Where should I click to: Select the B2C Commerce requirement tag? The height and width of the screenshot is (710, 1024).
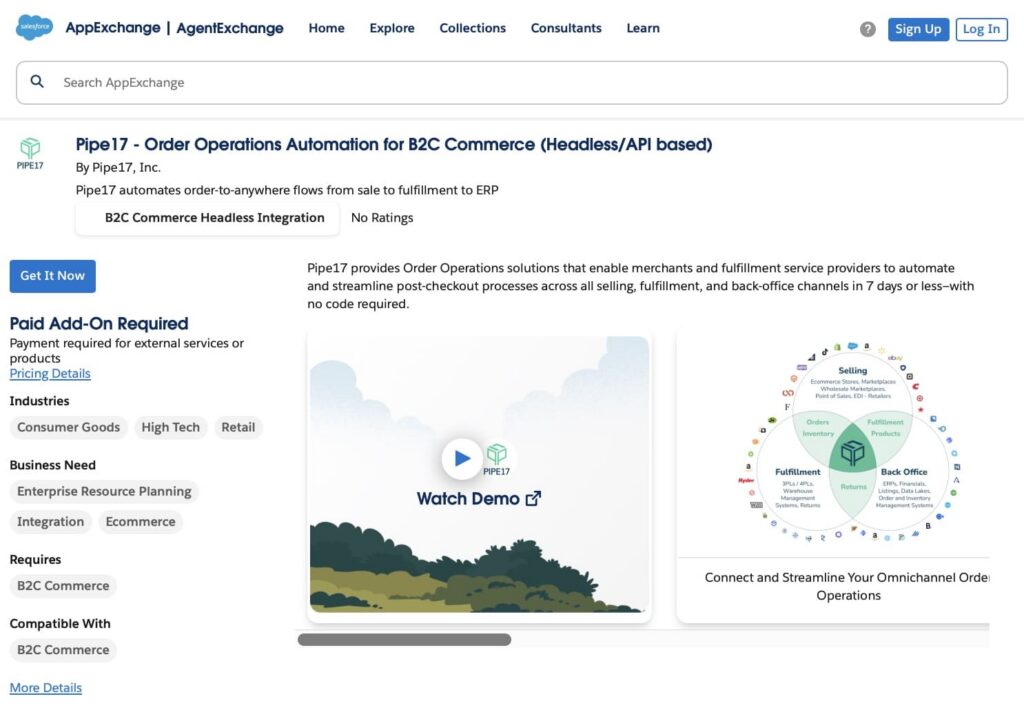pyautogui.click(x=62, y=585)
